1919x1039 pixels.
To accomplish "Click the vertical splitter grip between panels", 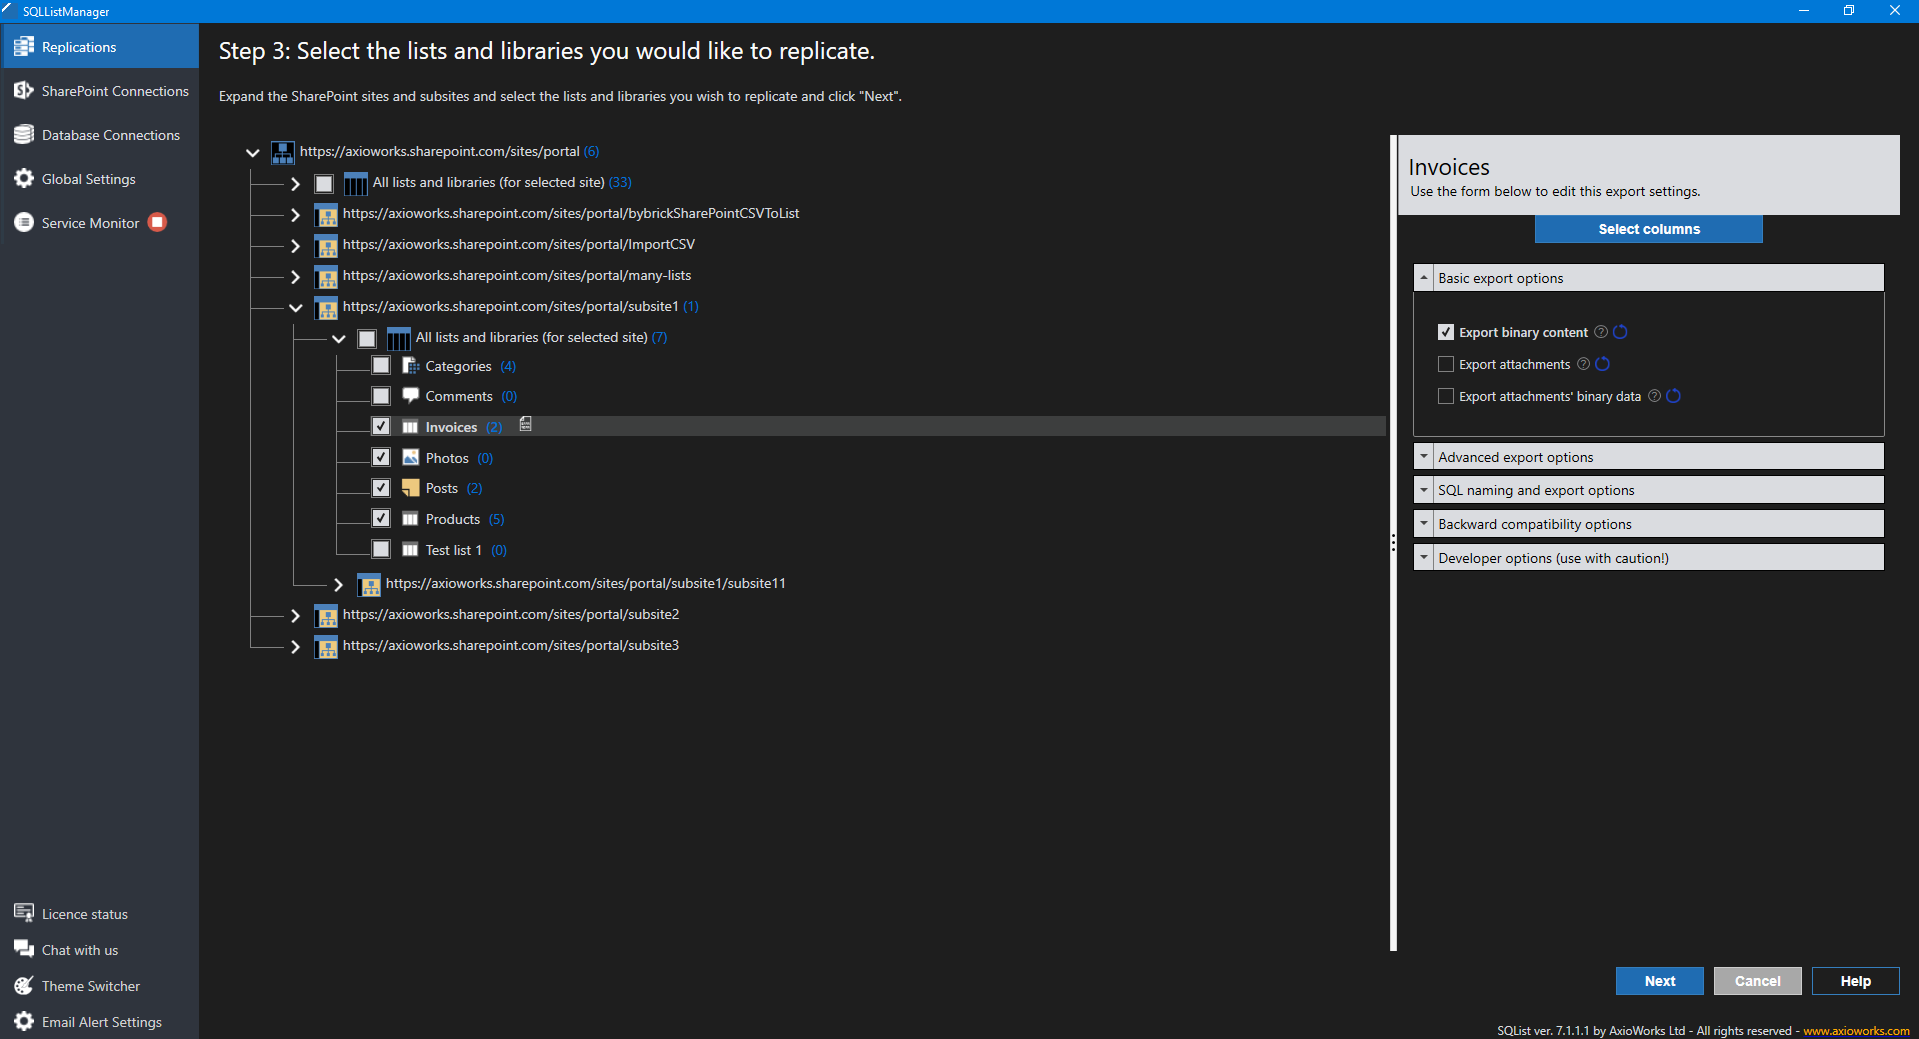I will coord(1392,543).
